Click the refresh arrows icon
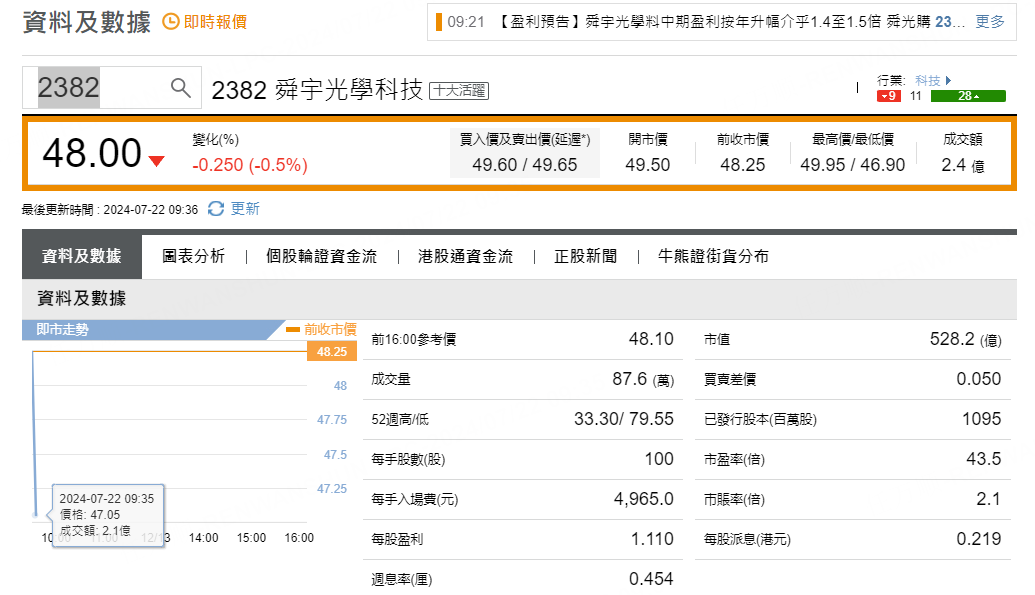Viewport: 1035px width, 595px height. (x=216, y=209)
